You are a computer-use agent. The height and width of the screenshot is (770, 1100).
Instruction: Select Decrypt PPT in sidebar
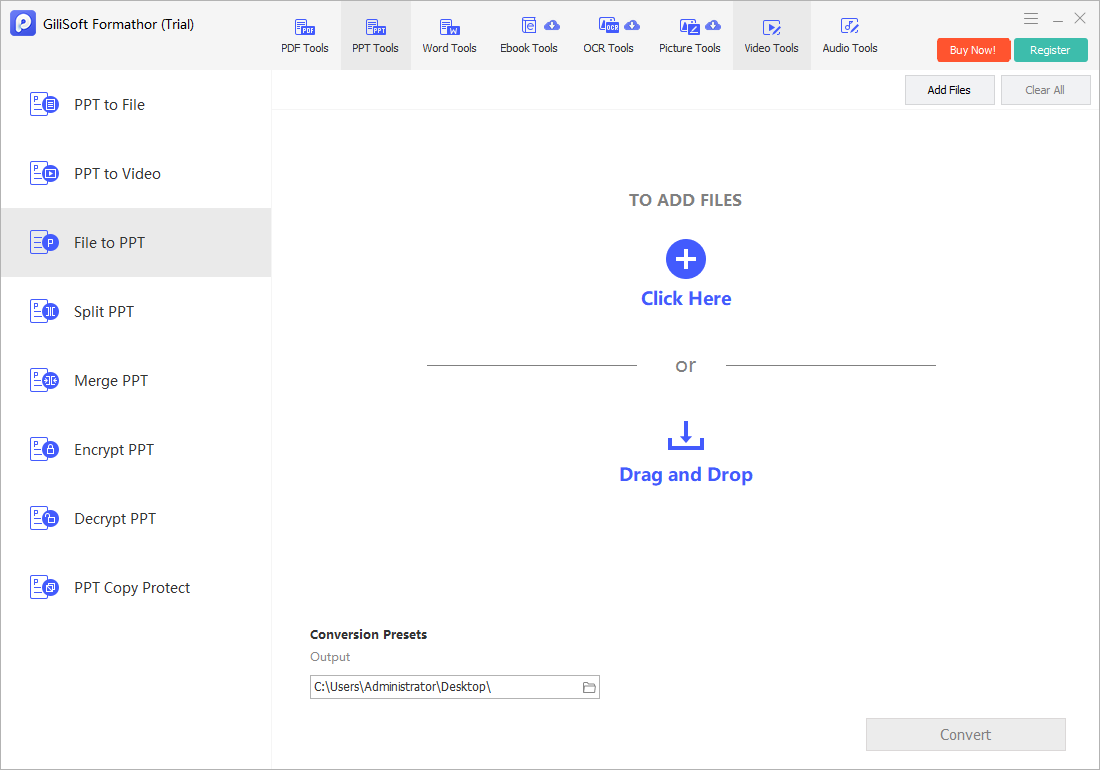136,518
